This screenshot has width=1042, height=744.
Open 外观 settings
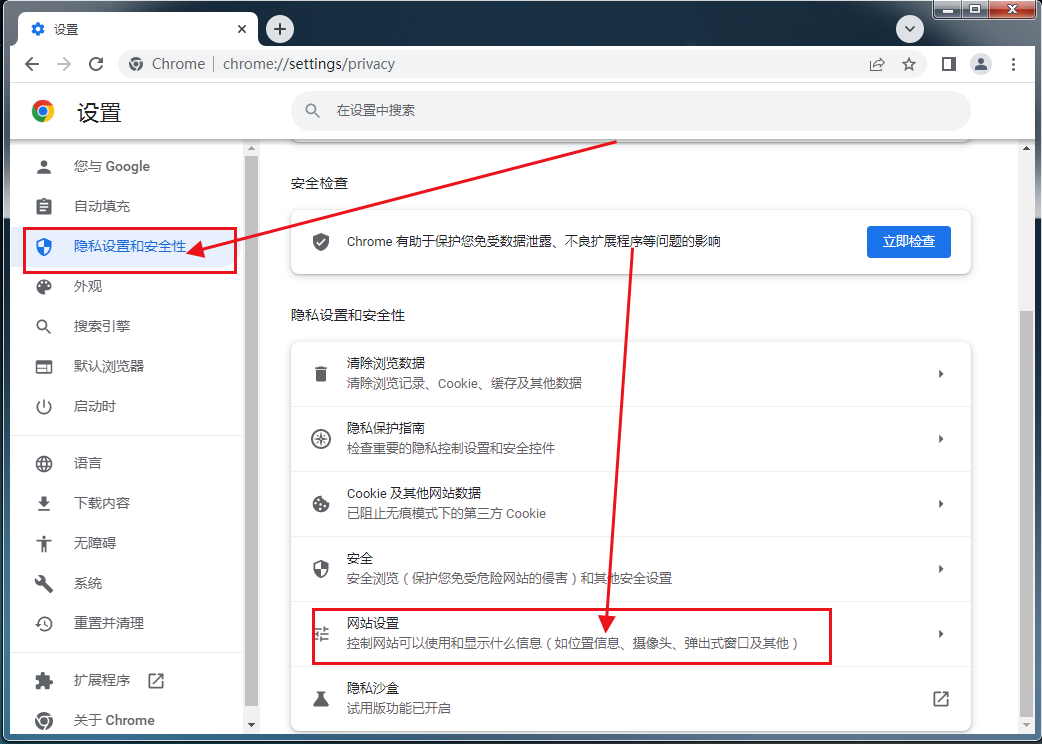[127, 286]
